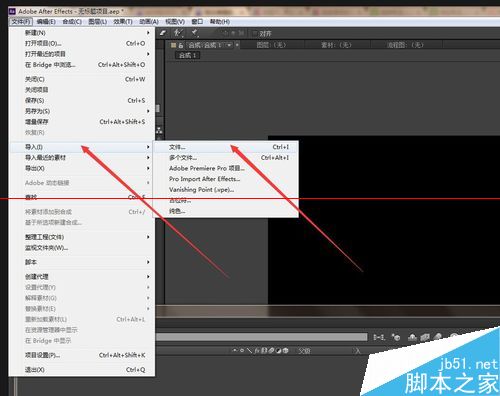Expand the 脚本 submenu
The width and height of the screenshot is (500, 396).
tap(82, 262)
